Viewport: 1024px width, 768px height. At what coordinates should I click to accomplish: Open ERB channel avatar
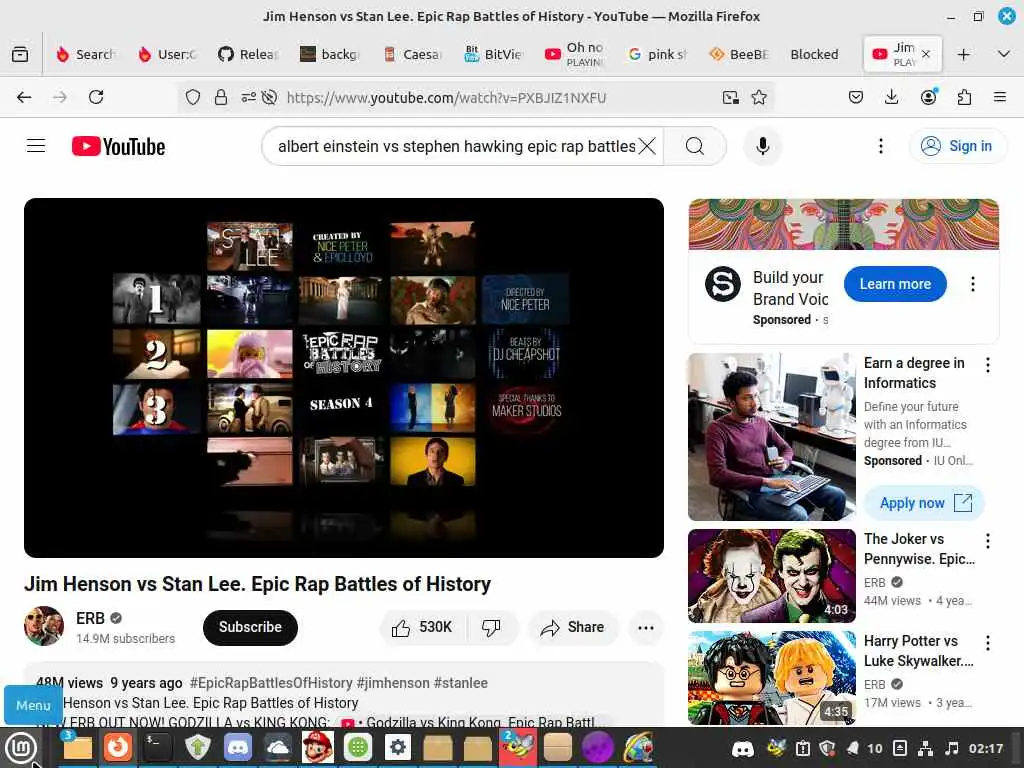click(x=44, y=626)
